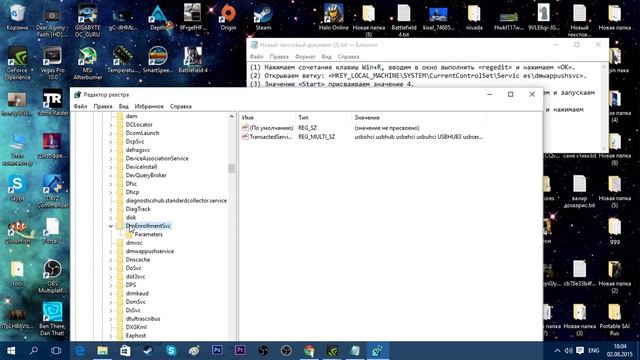This screenshot has height=360, width=640.
Task: Select the Parameters subkey
Action: [x=149, y=234]
